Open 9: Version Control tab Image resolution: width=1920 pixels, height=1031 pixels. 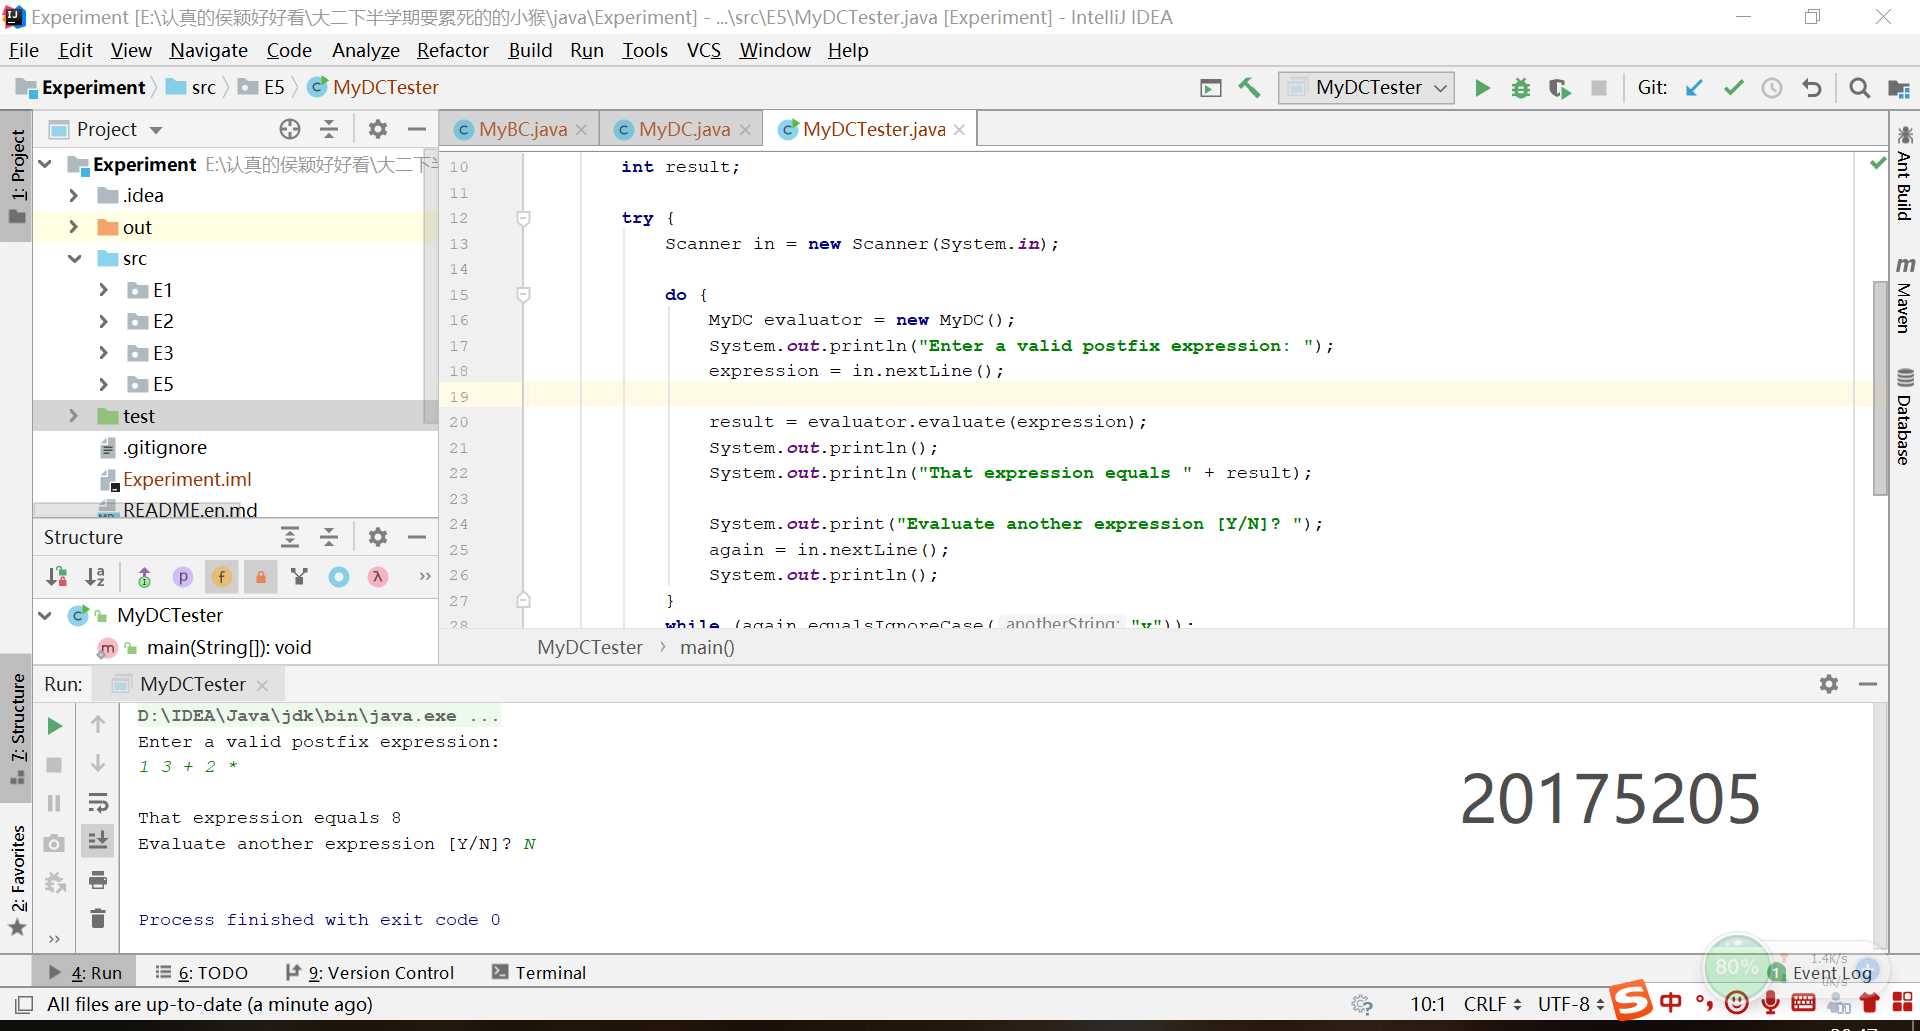point(369,972)
